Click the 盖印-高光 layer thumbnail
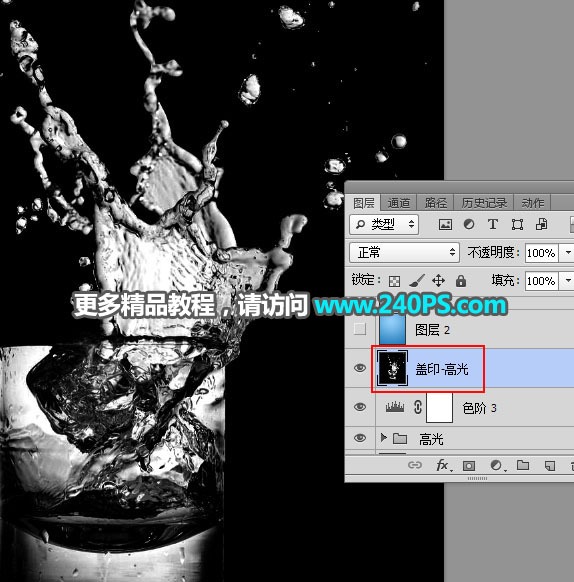574x582 pixels. click(392, 368)
